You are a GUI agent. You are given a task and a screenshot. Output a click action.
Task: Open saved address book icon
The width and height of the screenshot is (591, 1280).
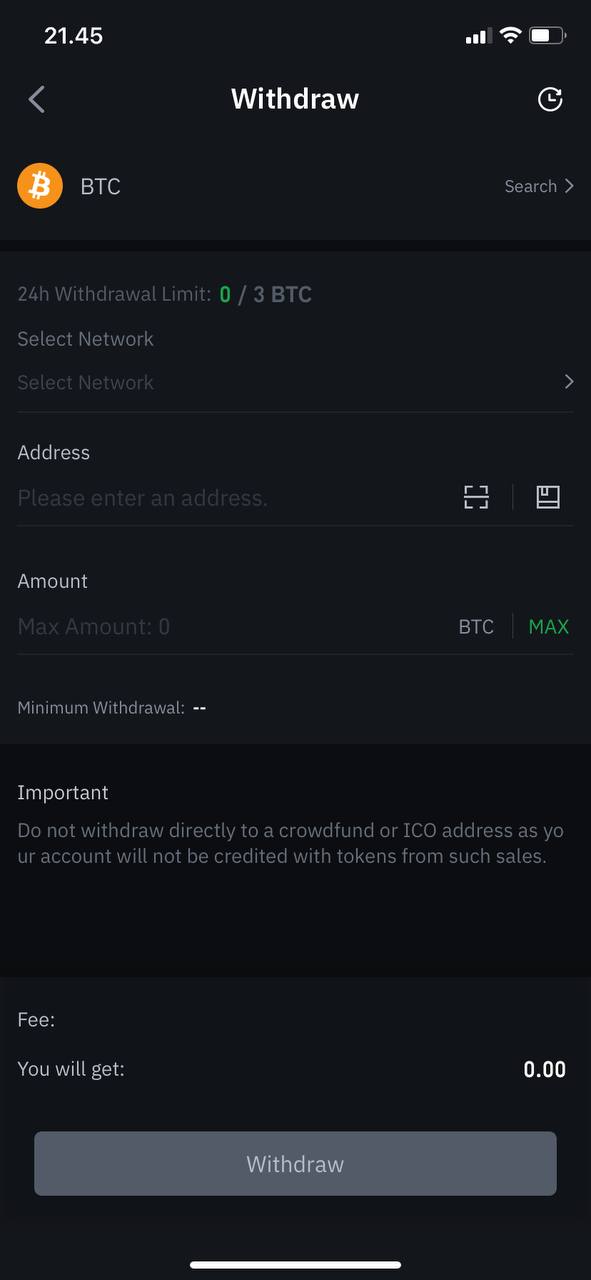tap(548, 497)
